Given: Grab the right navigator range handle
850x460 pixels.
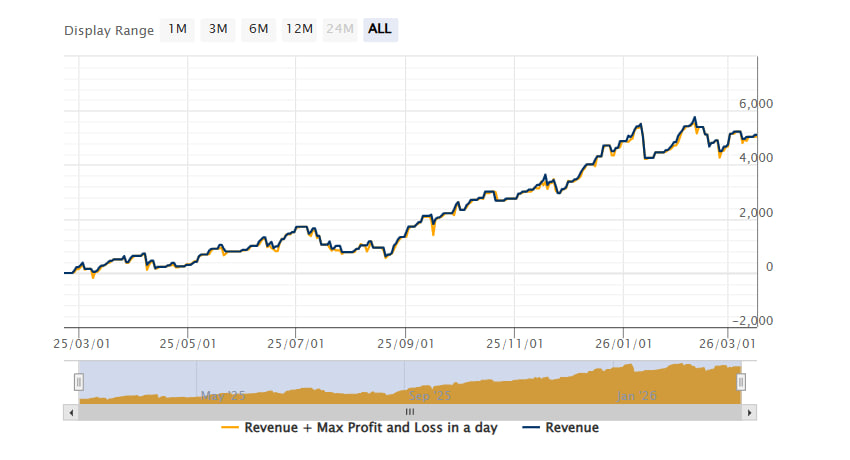Looking at the screenshot, I should click(x=741, y=382).
